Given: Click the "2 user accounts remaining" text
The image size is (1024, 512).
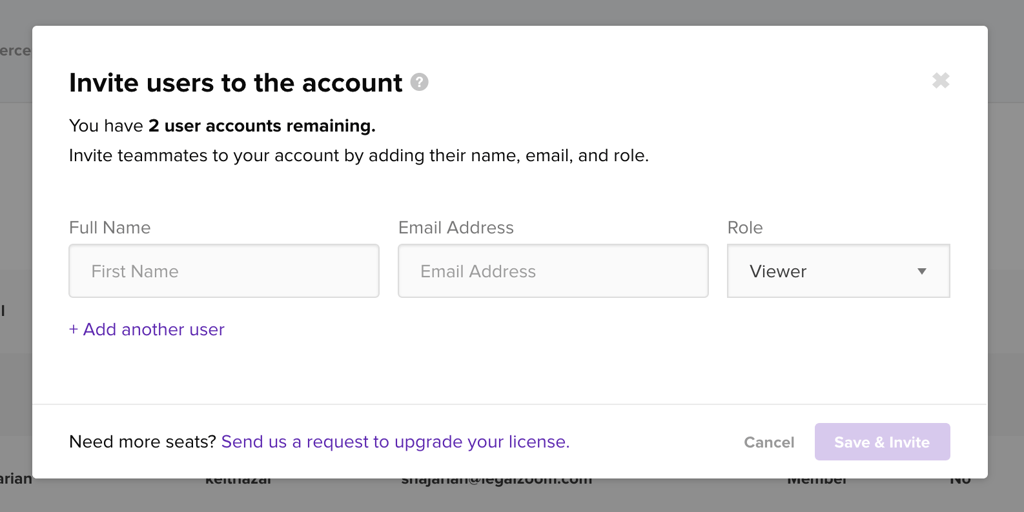Looking at the screenshot, I should [261, 126].
